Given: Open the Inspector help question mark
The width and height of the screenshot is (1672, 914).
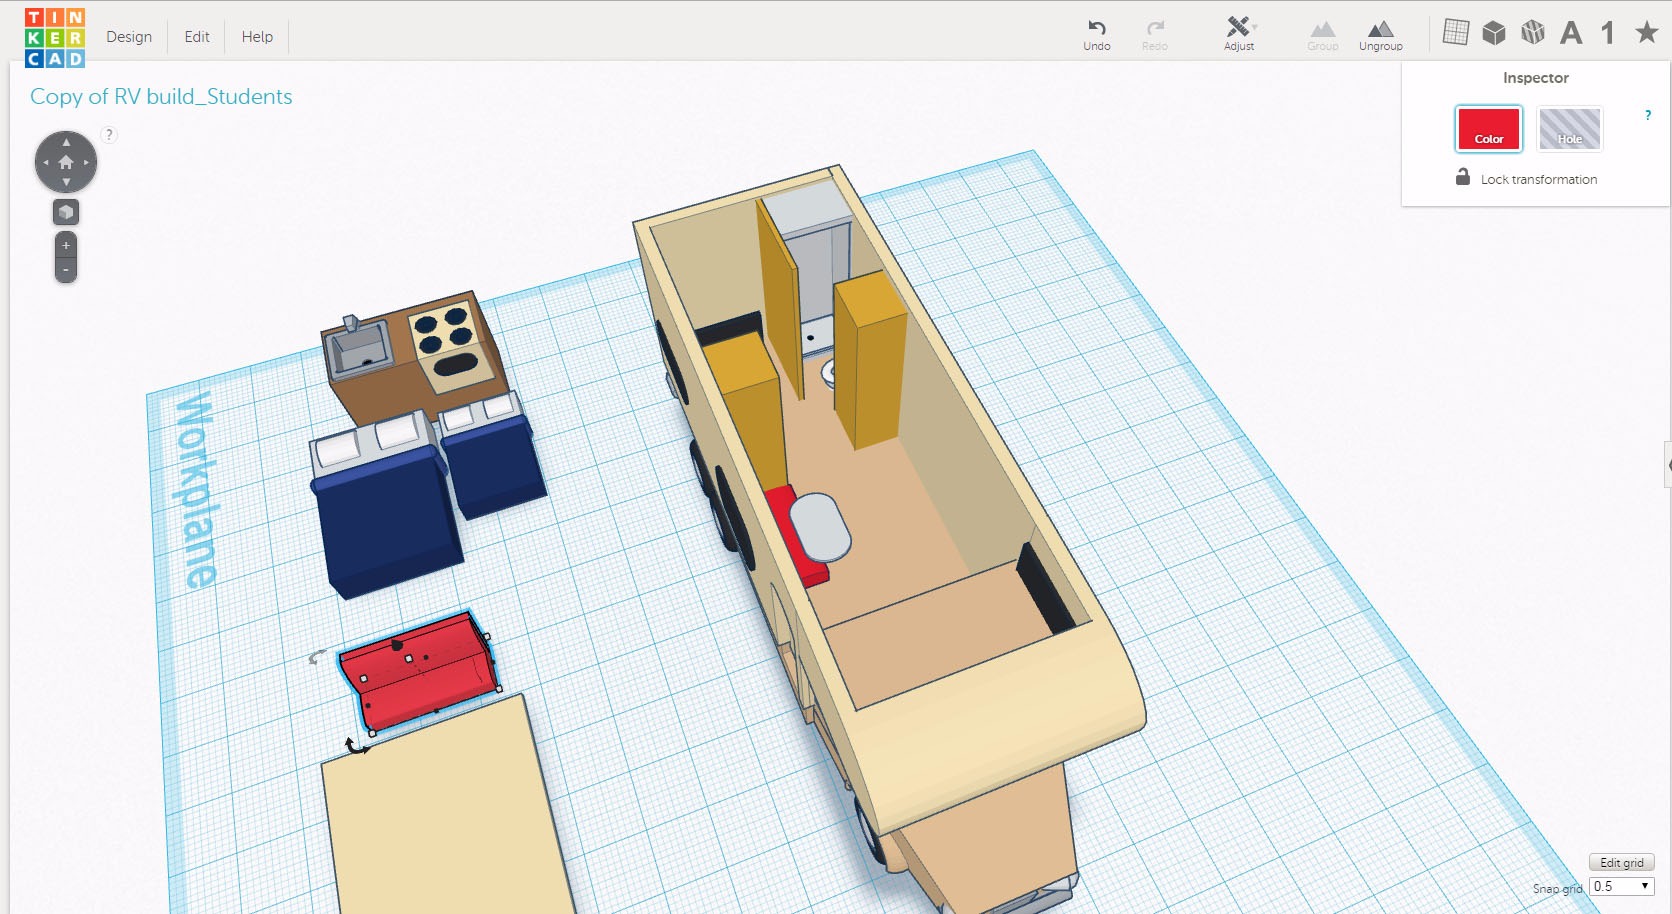Looking at the screenshot, I should [x=1648, y=115].
